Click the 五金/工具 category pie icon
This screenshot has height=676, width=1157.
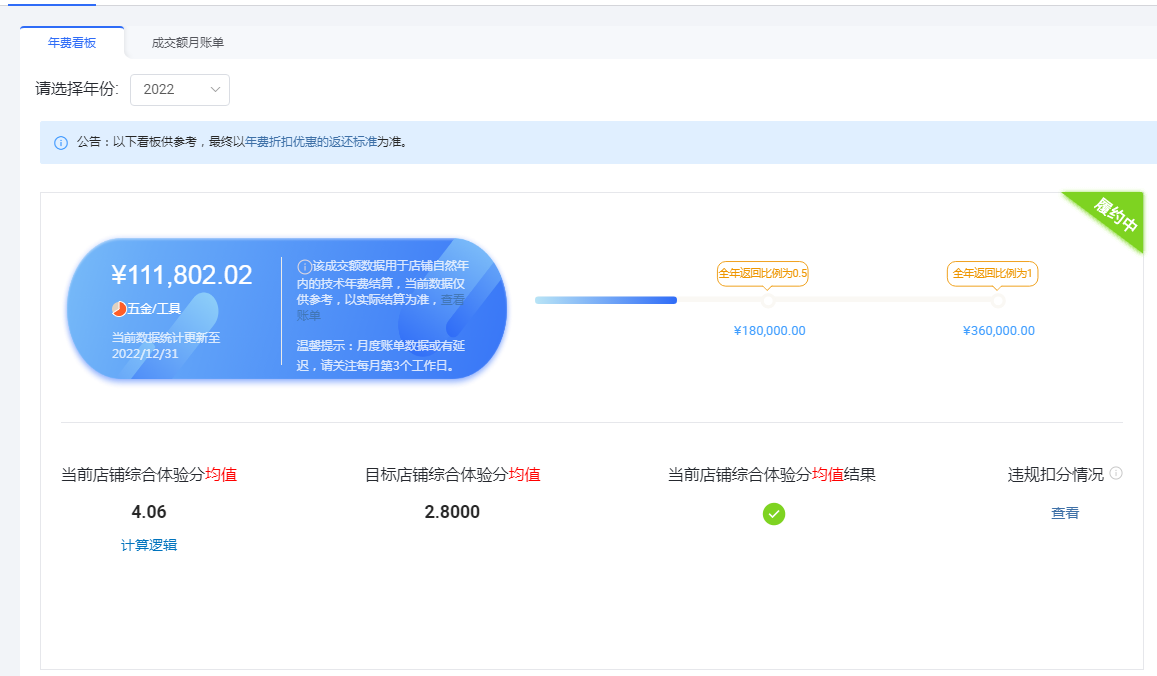coord(119,308)
